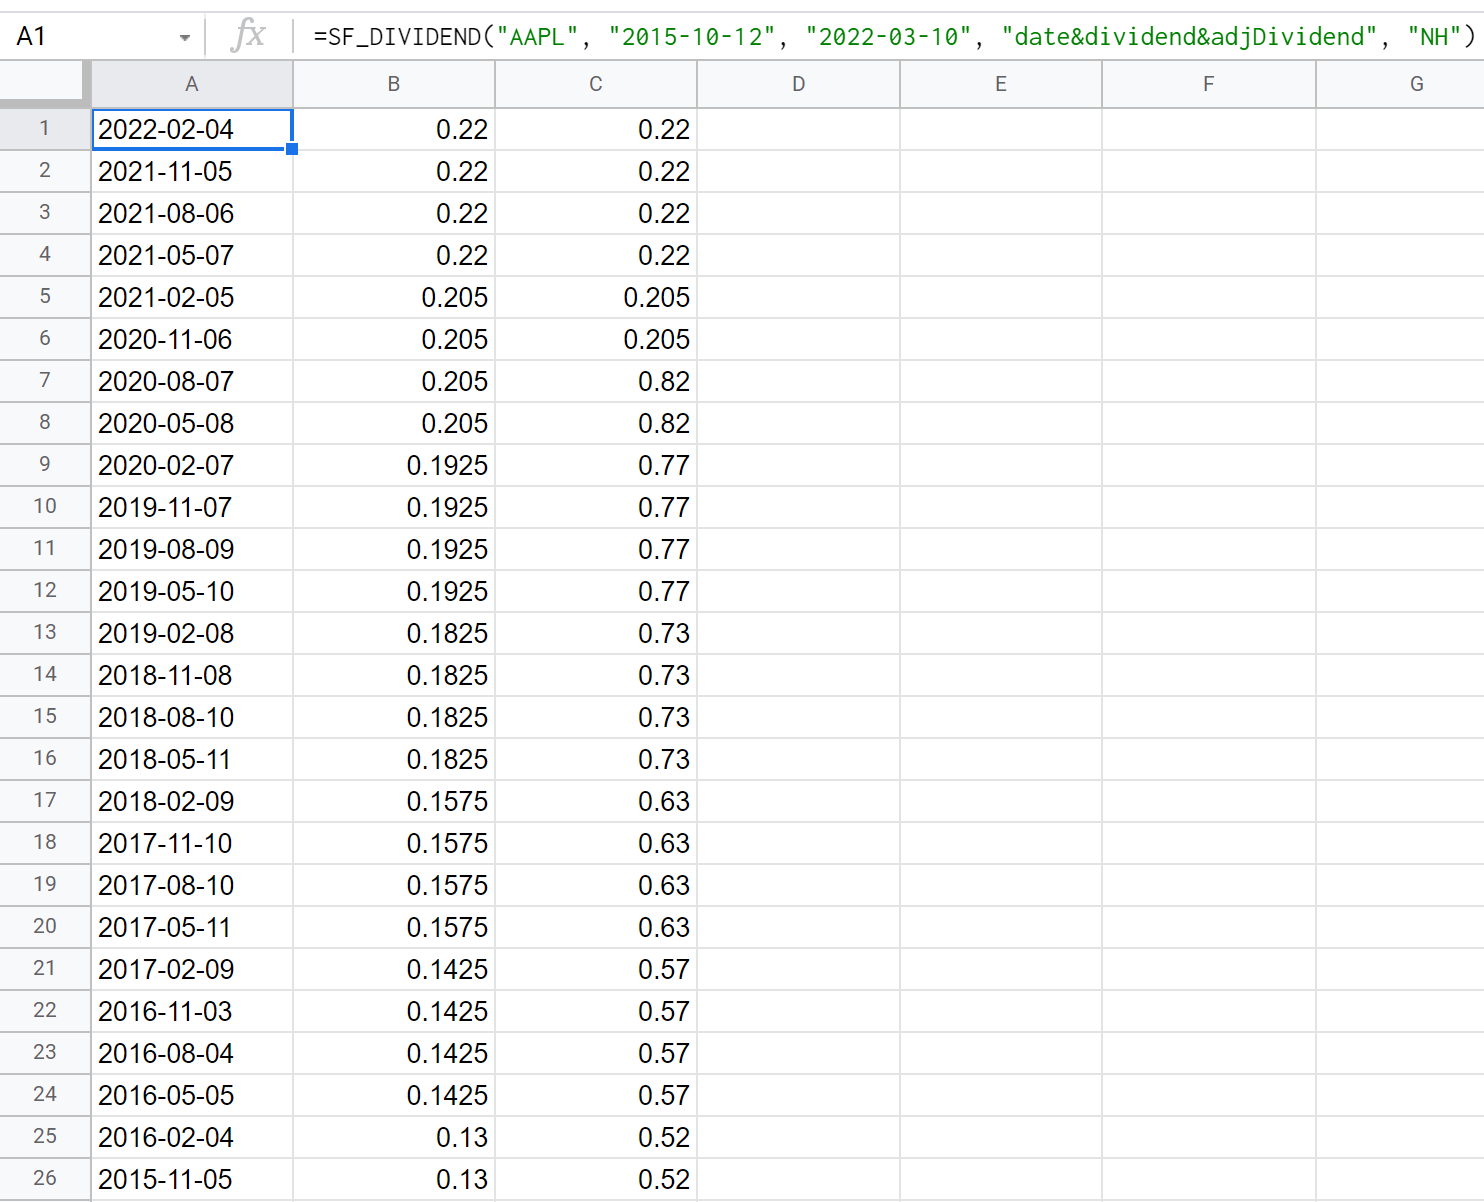Click cell containing 2021-08-06
Image resolution: width=1484 pixels, height=1202 pixels.
coord(192,213)
